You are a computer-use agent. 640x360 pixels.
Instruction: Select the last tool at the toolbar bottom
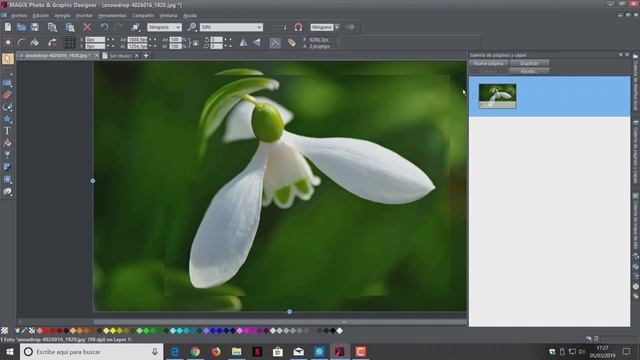pyautogui.click(x=7, y=191)
